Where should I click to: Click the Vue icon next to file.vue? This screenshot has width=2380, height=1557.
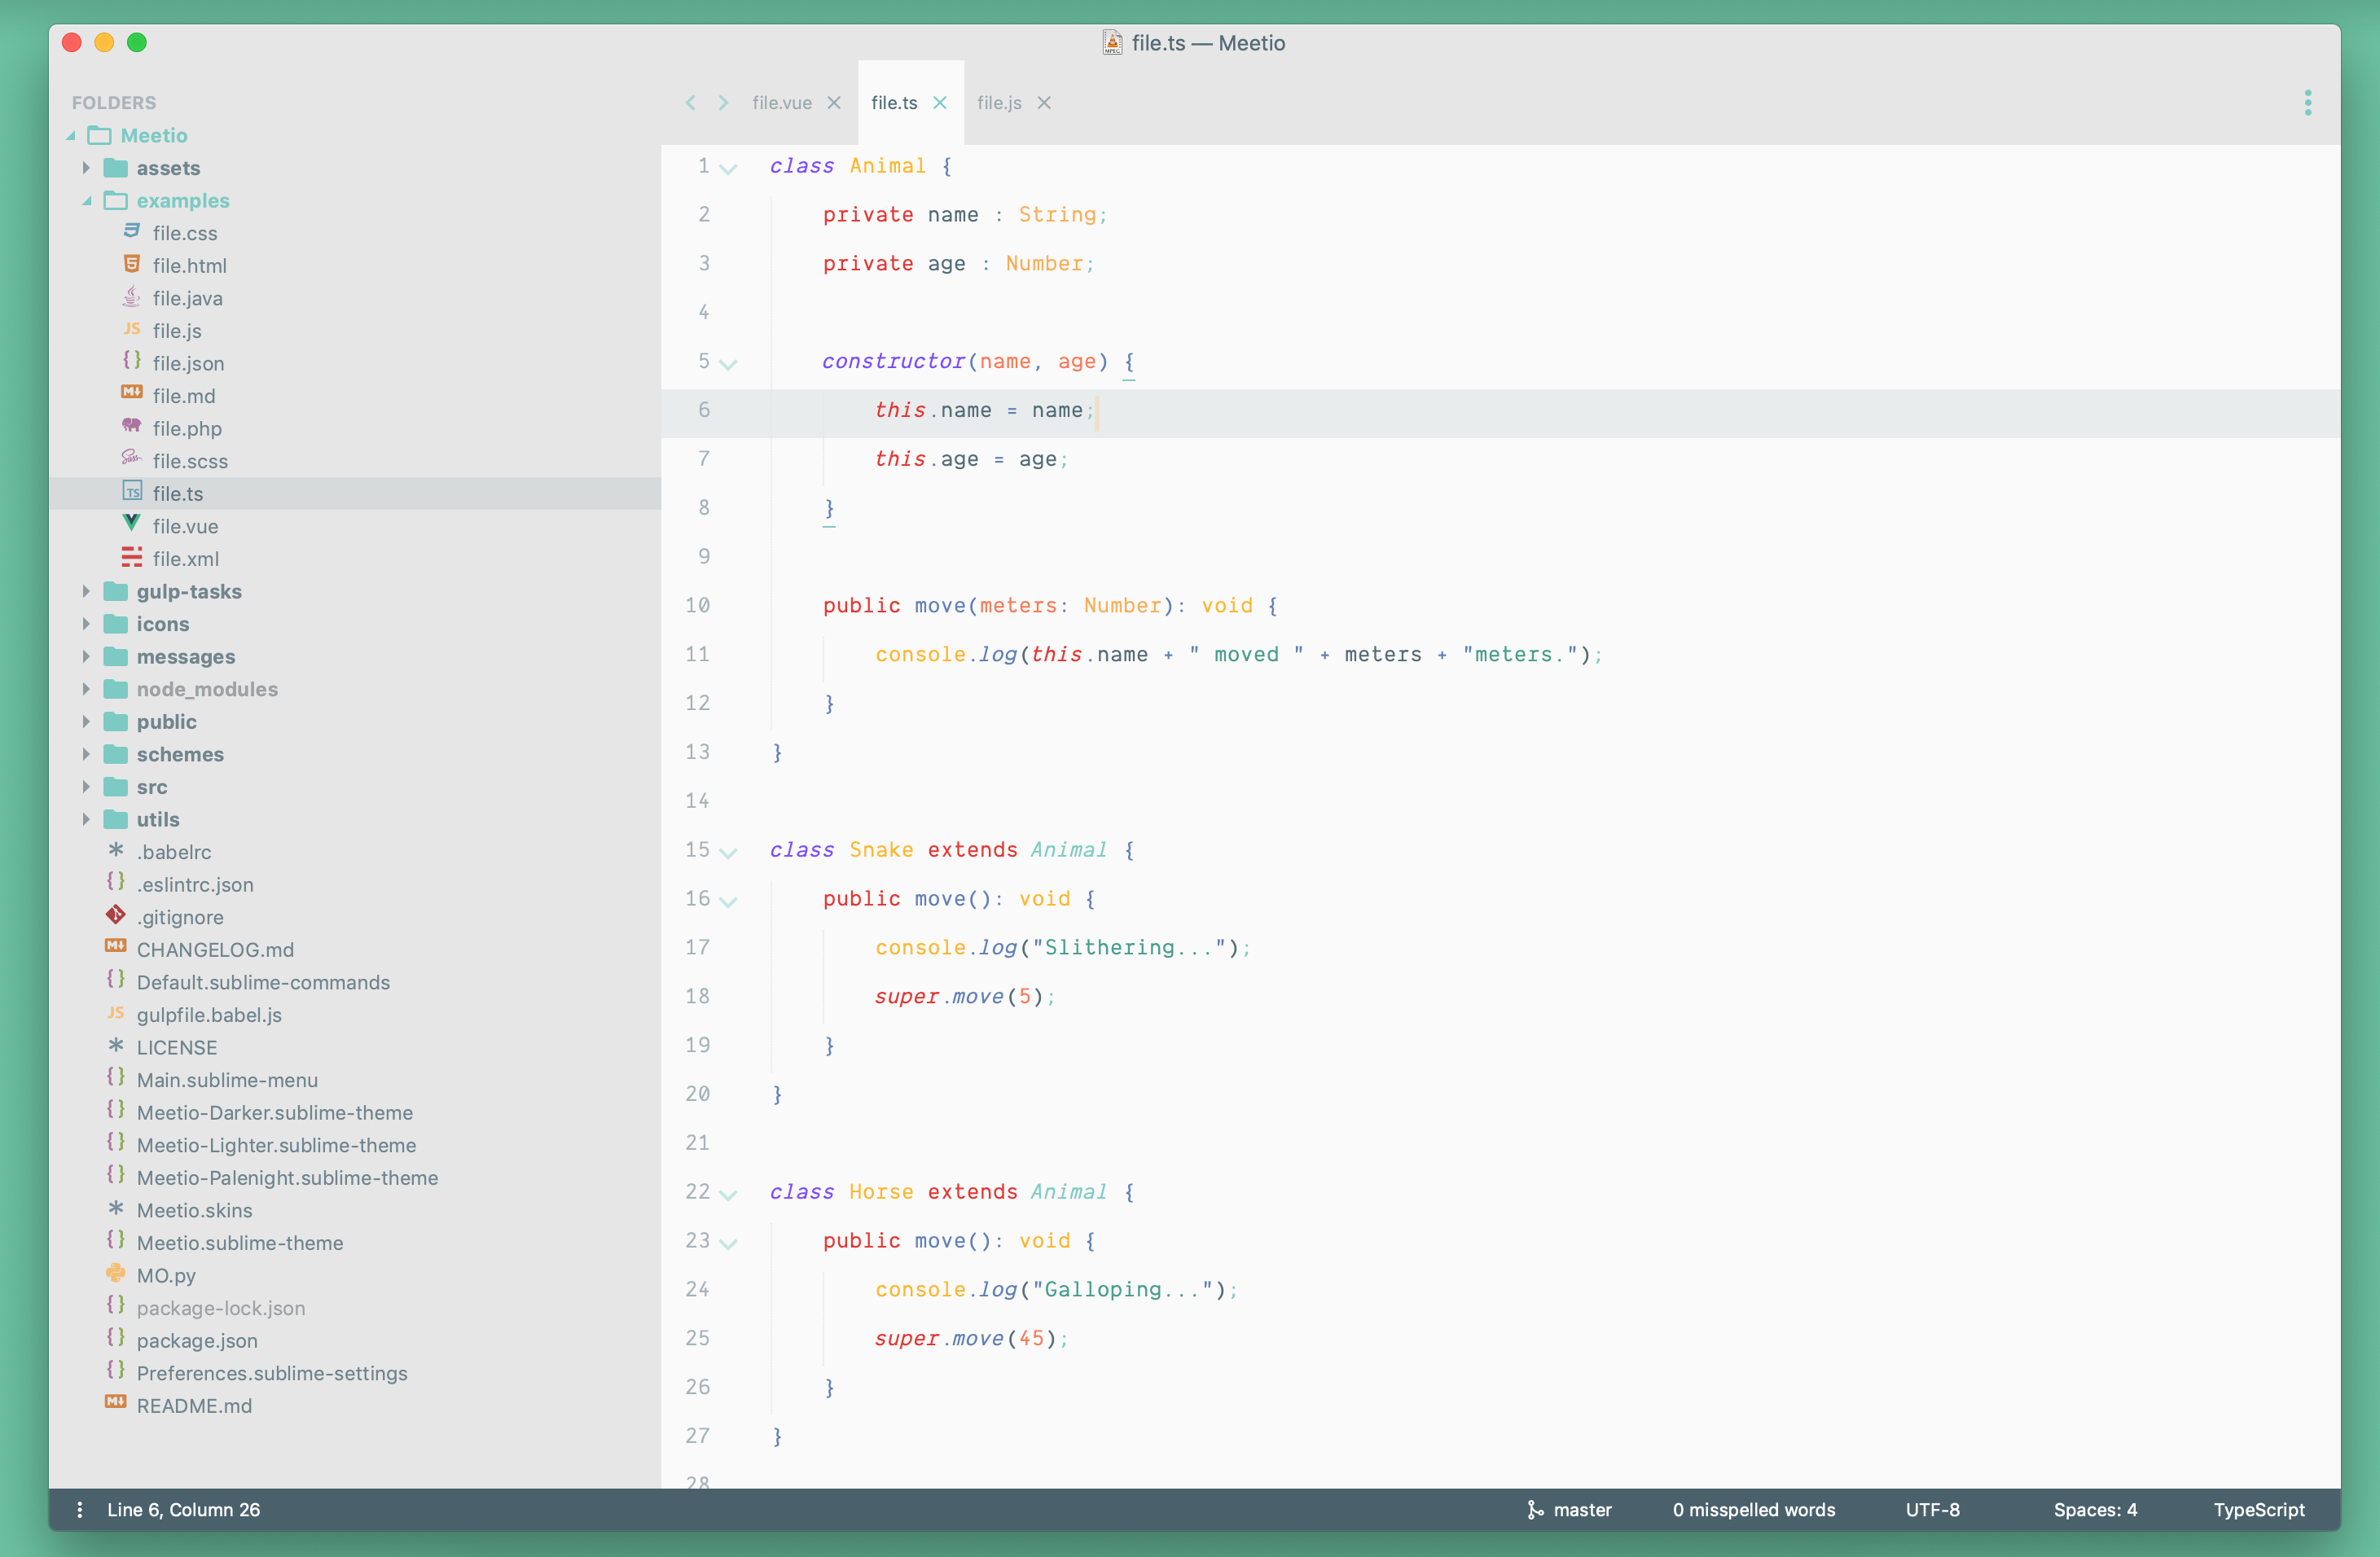[x=131, y=524]
